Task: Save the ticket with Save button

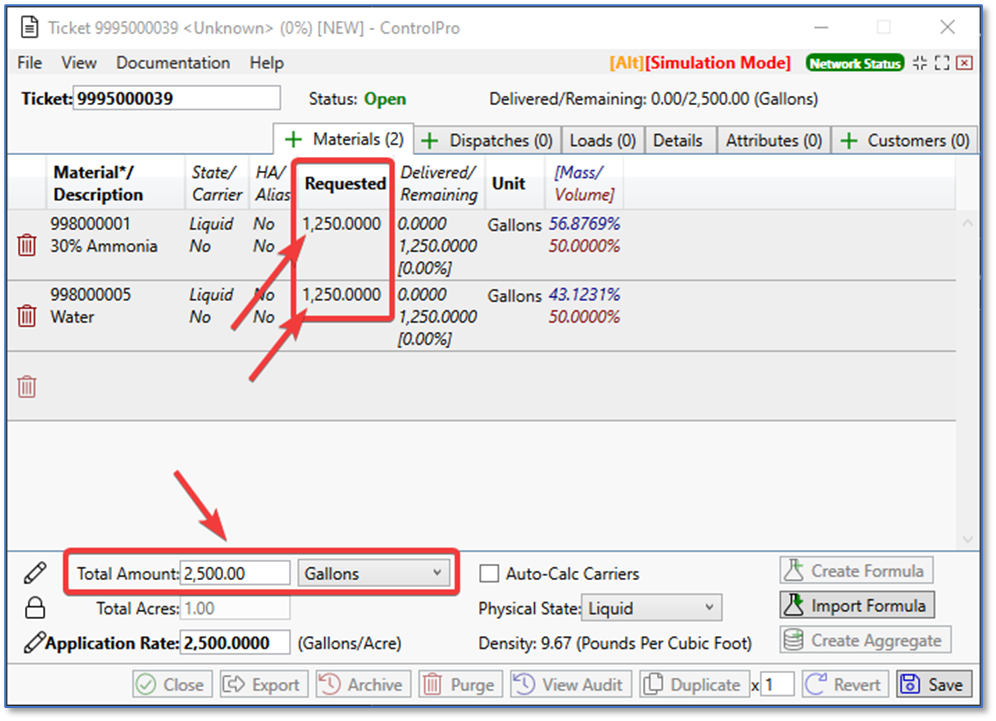Action: 934,685
